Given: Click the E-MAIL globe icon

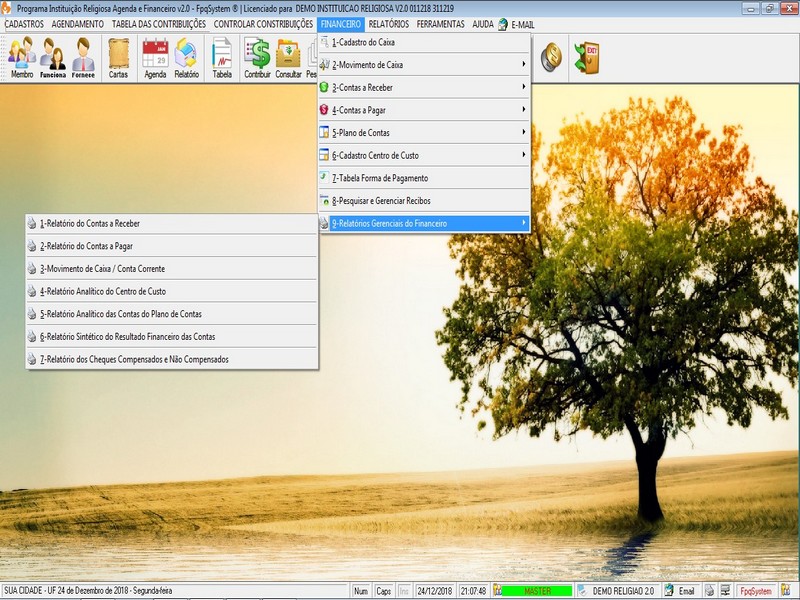Looking at the screenshot, I should pos(503,24).
